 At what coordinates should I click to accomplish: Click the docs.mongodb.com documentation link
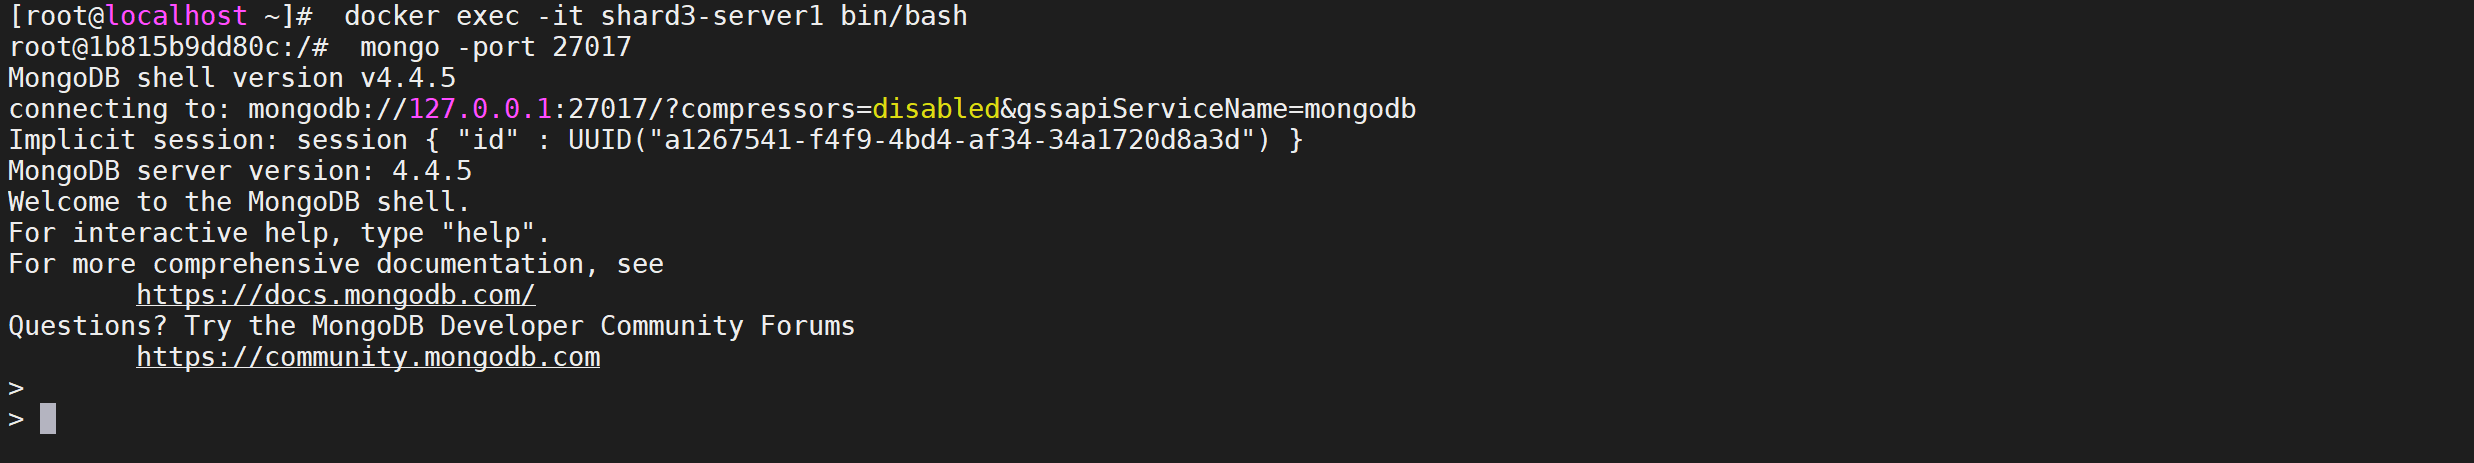335,295
